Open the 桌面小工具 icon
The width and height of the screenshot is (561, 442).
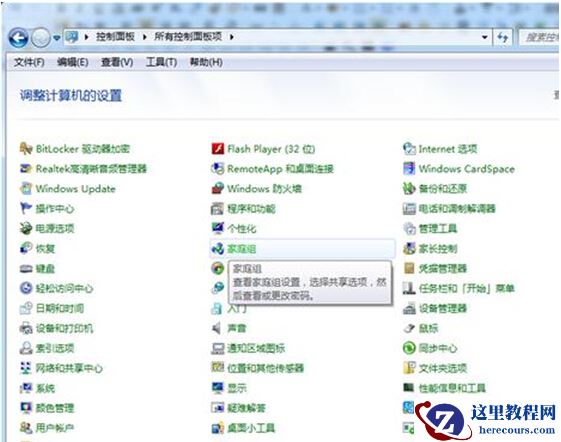(218, 428)
